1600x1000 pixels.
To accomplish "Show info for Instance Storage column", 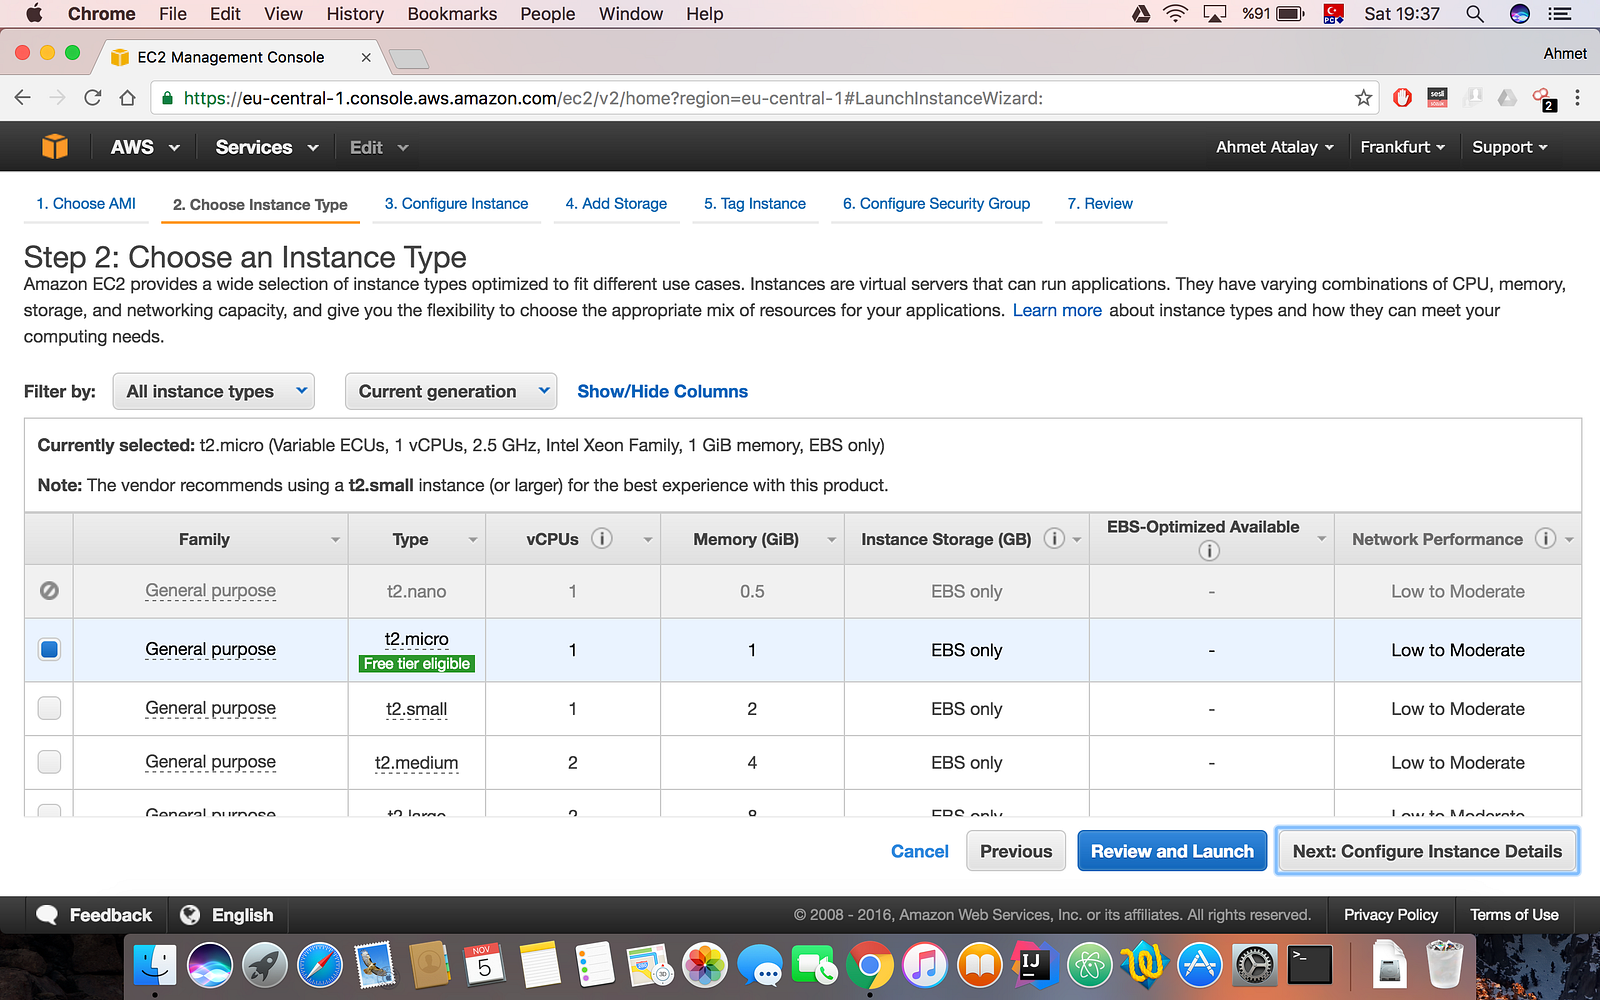I will click(1054, 538).
